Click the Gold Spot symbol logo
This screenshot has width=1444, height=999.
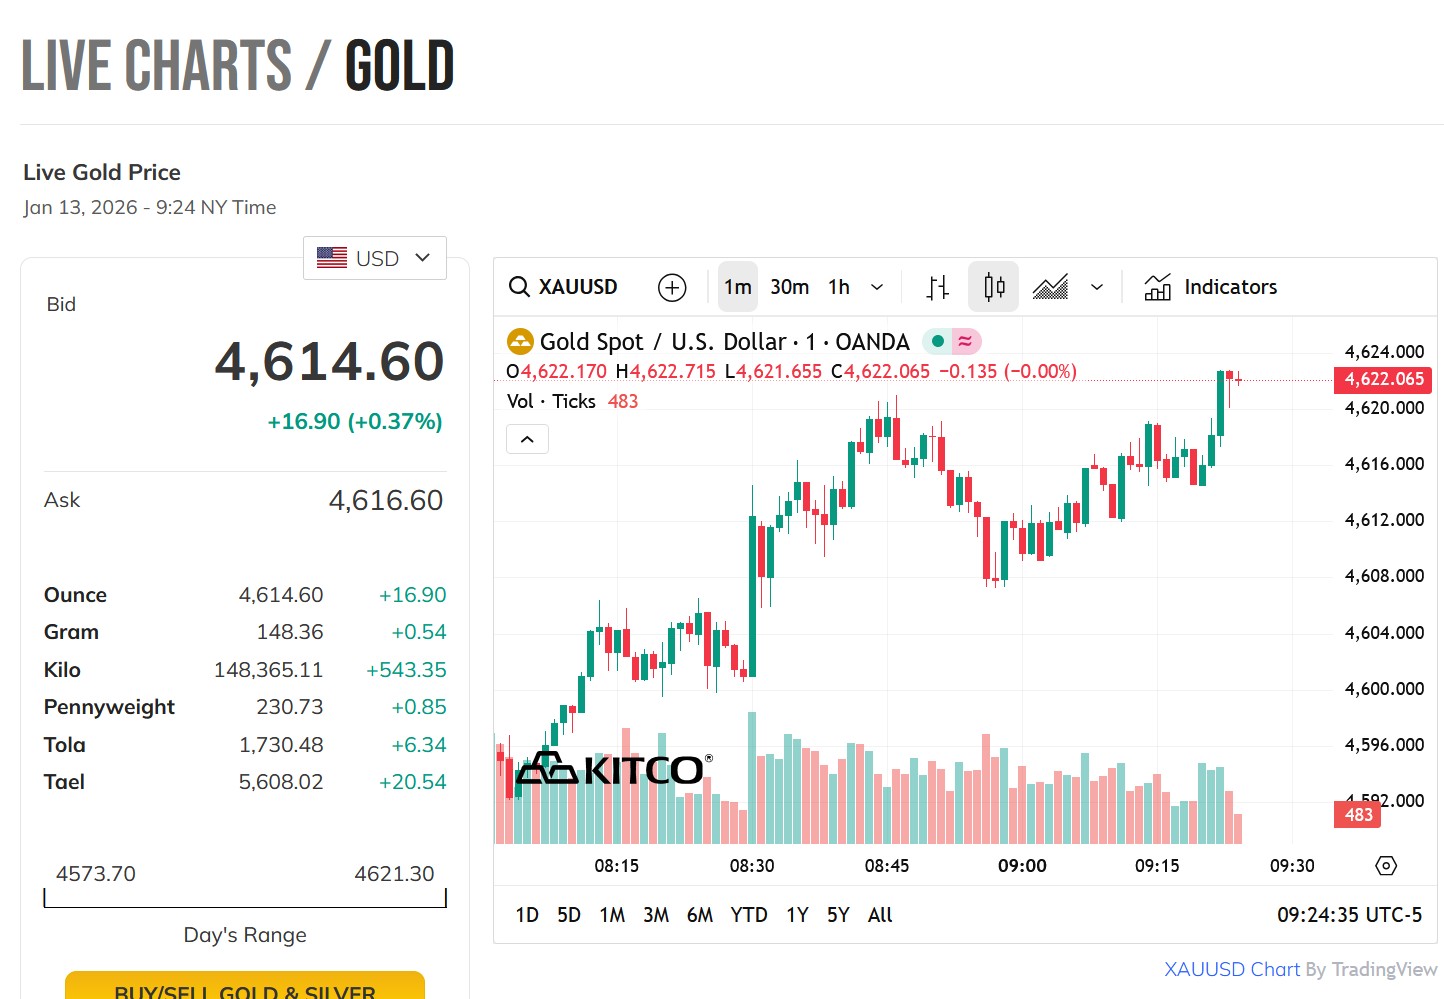coord(520,342)
